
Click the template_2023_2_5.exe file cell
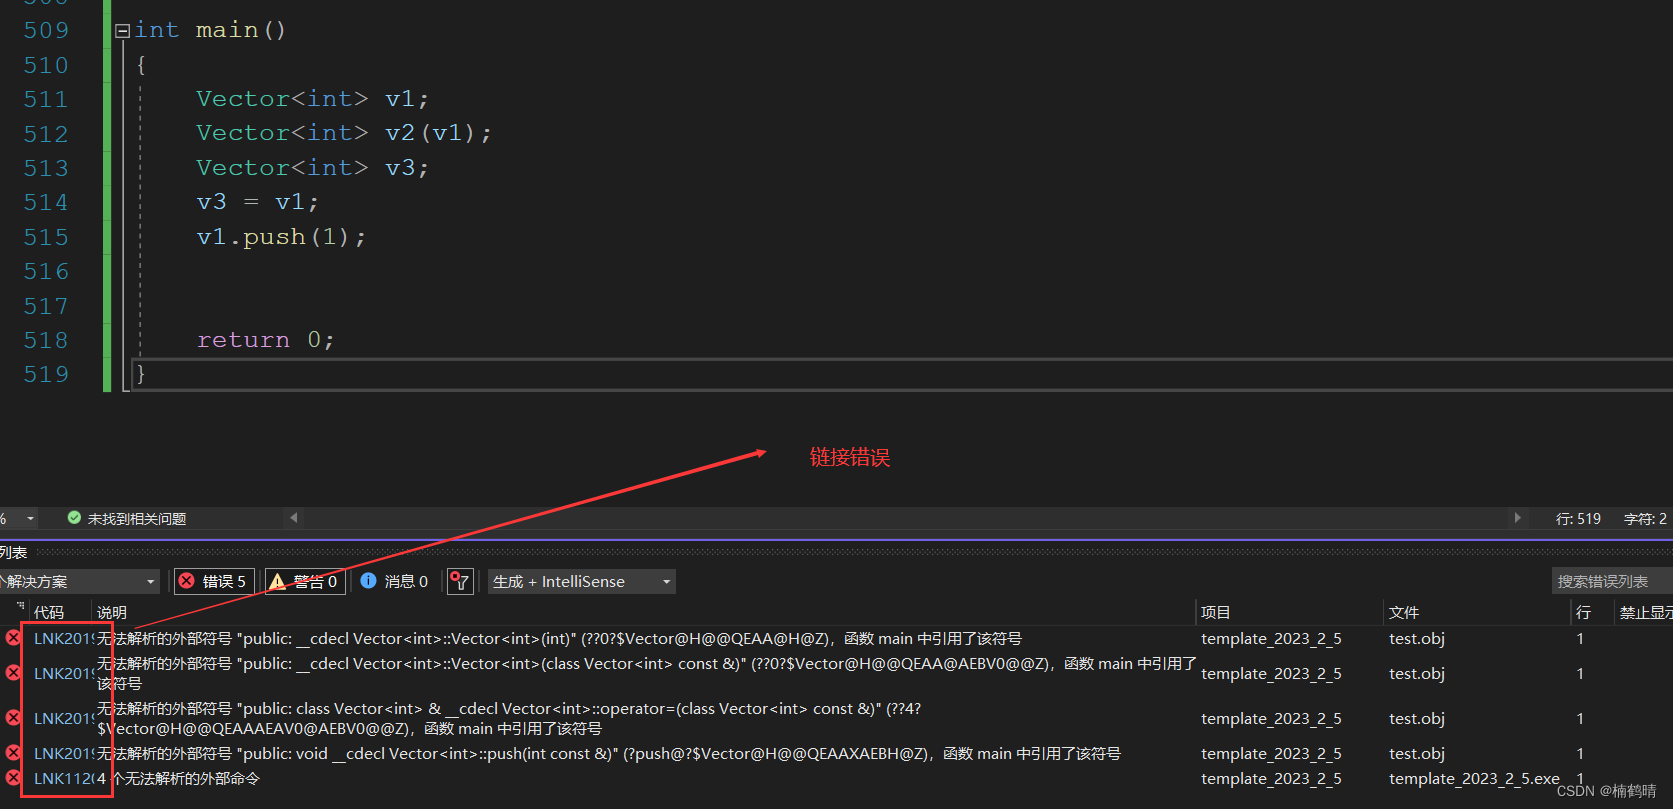1474,778
